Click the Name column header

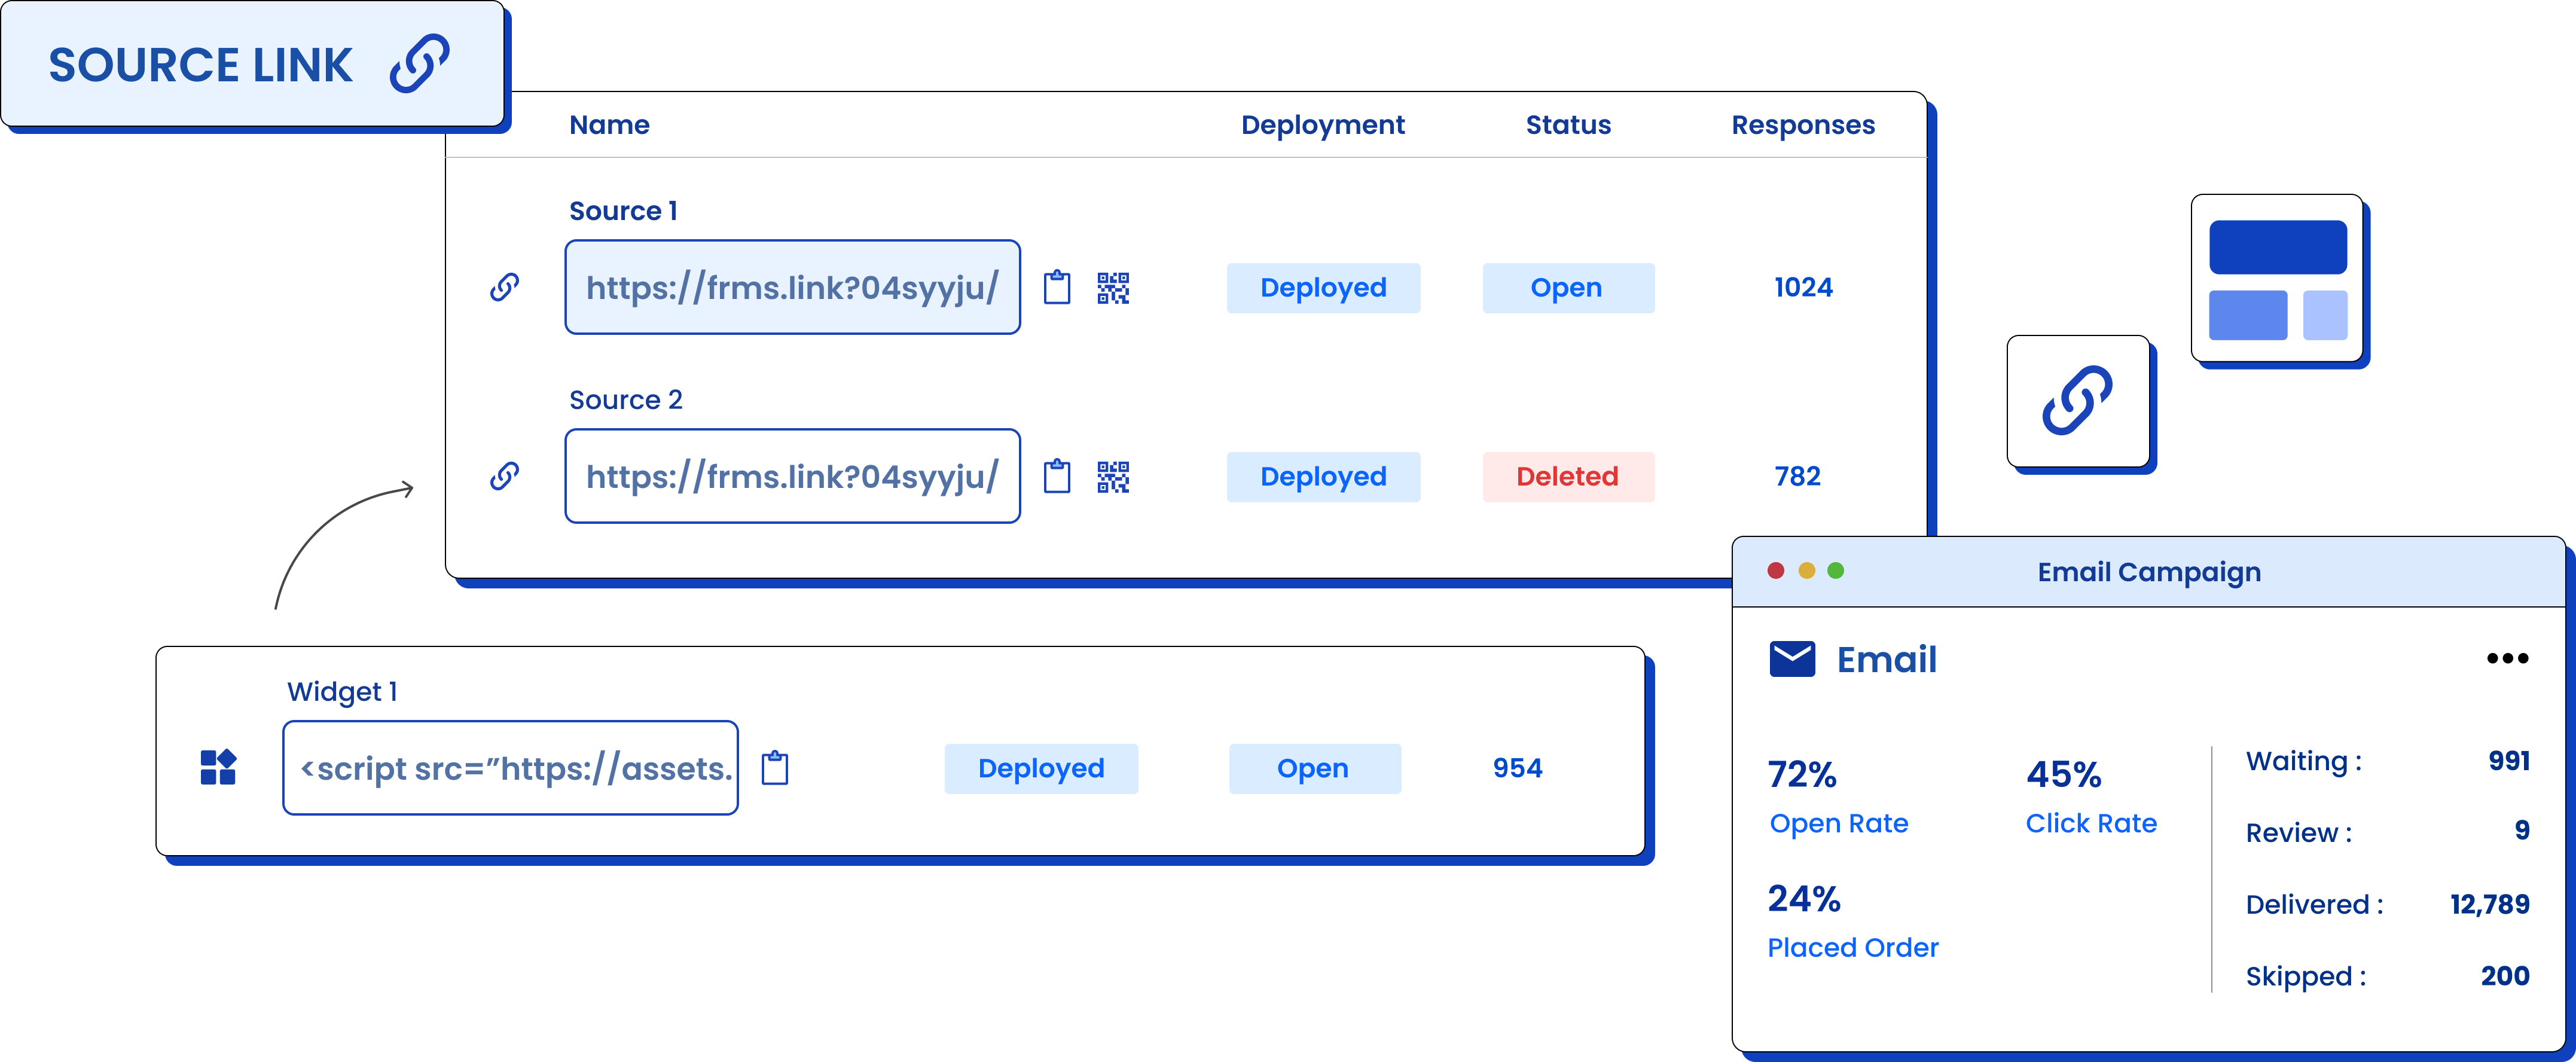tap(609, 125)
